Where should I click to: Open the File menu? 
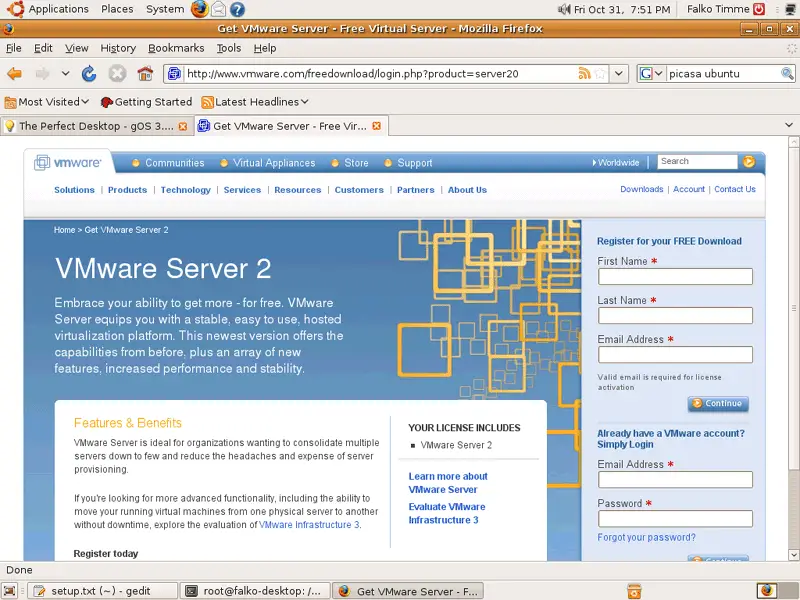click(x=14, y=48)
